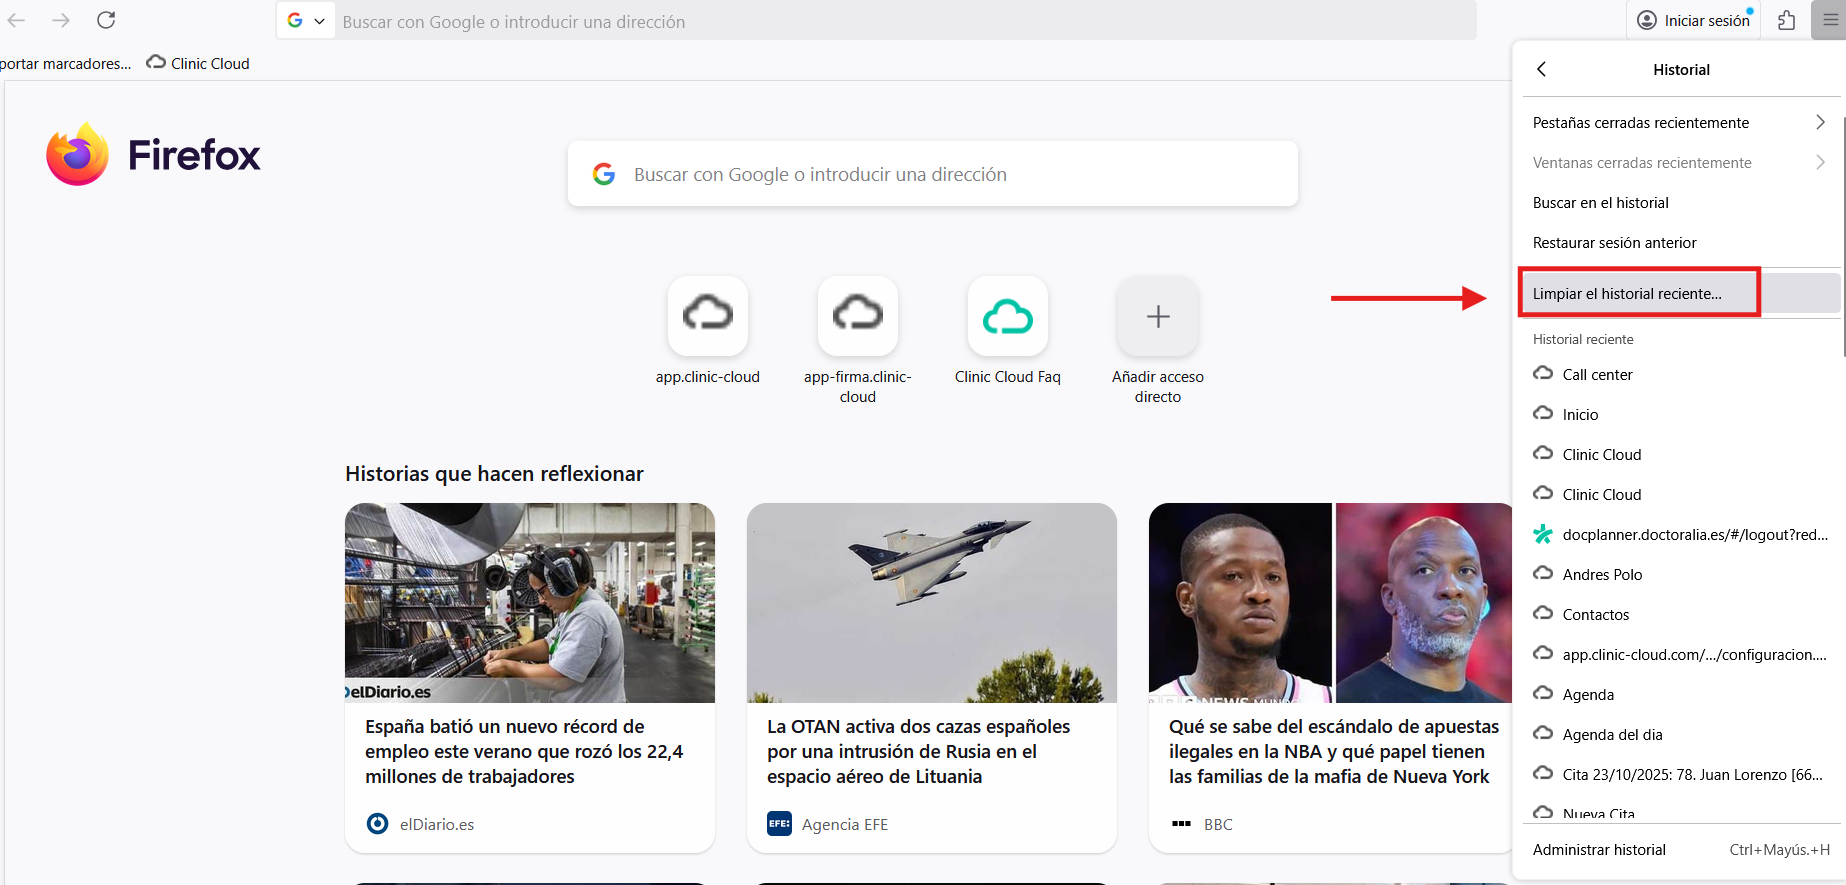Open Administrar historial at panel bottom

pos(1599,850)
